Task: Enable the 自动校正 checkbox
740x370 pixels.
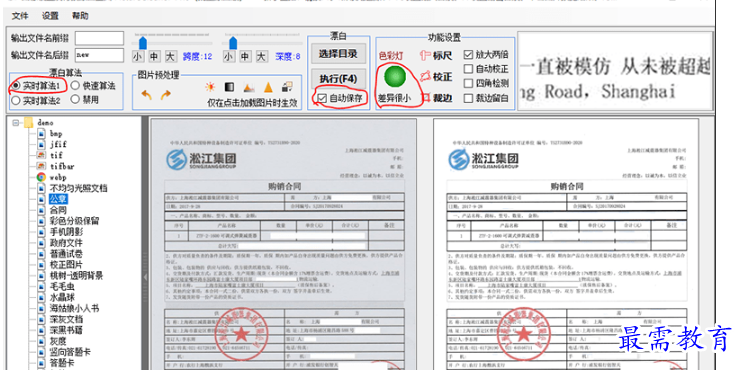Action: pyautogui.click(x=468, y=69)
